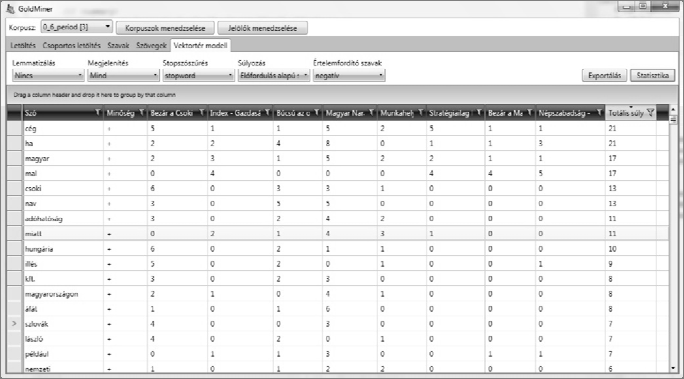Expand the Stopszószűrés stopword dropdown
Viewport: 684px width, 379px height.
[x=198, y=75]
